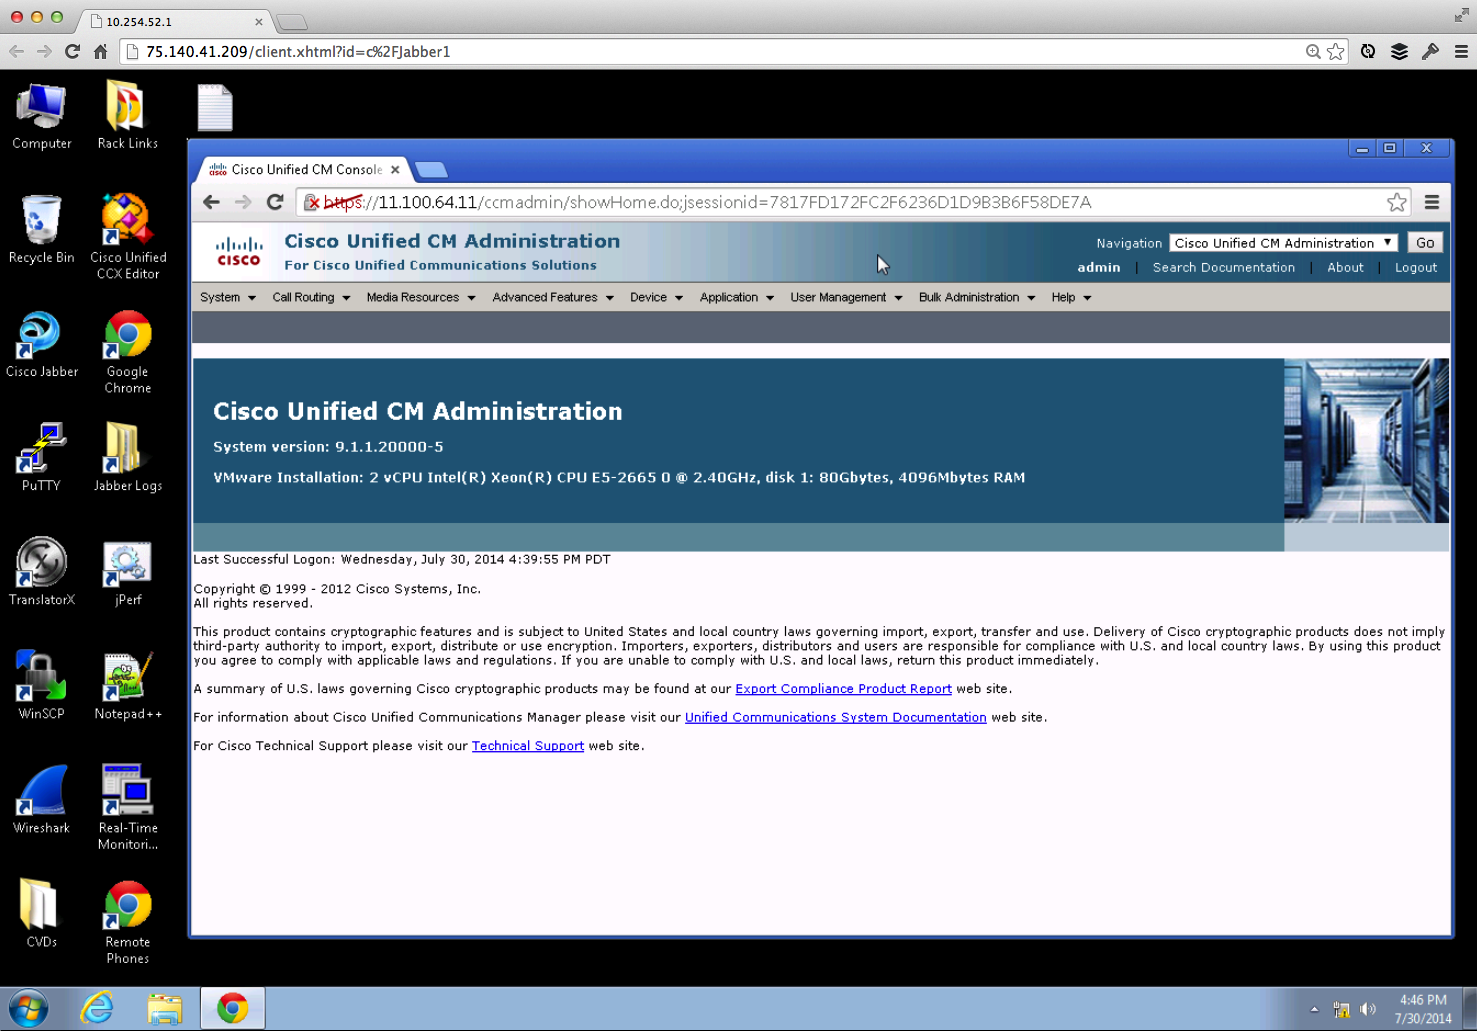Open the Device menu
Image resolution: width=1477 pixels, height=1031 pixels.
pyautogui.click(x=656, y=297)
